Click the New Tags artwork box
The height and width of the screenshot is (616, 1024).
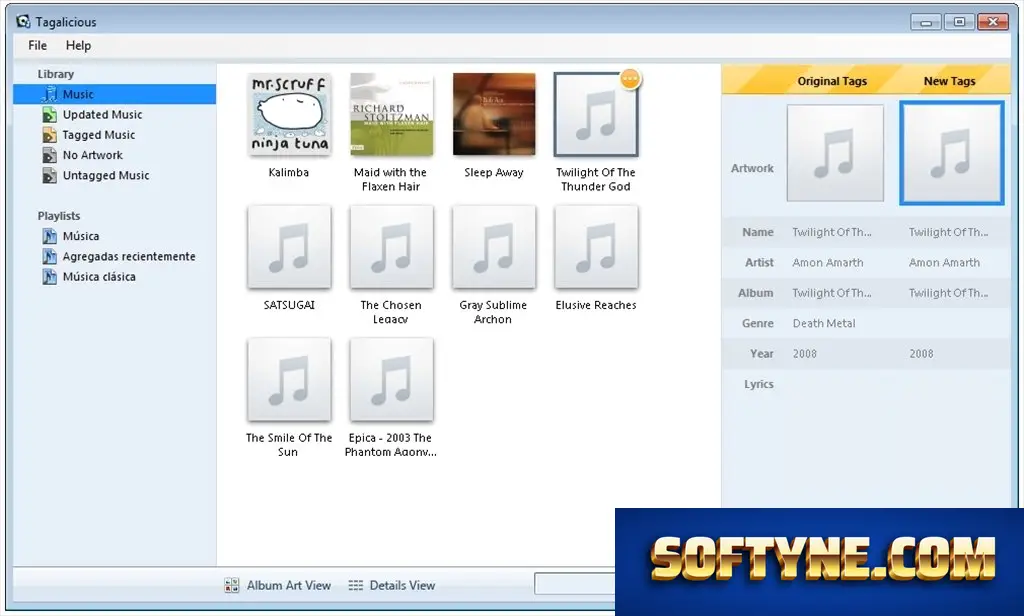click(x=952, y=153)
